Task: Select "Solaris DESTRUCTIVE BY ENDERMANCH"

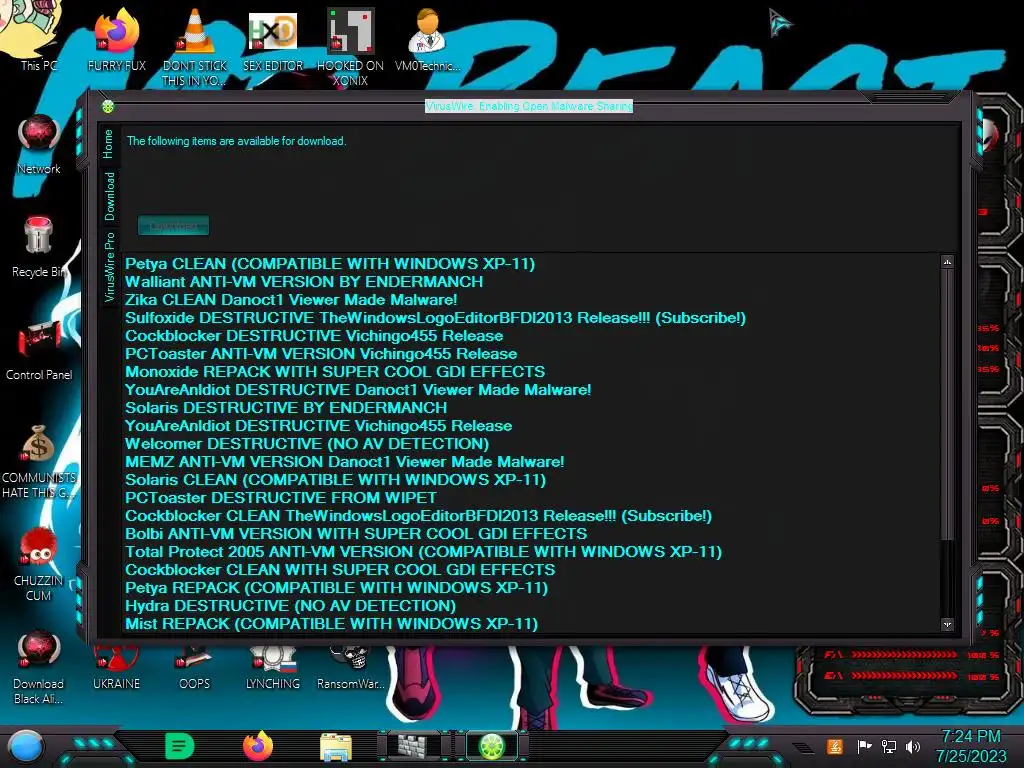Action: coord(286,408)
